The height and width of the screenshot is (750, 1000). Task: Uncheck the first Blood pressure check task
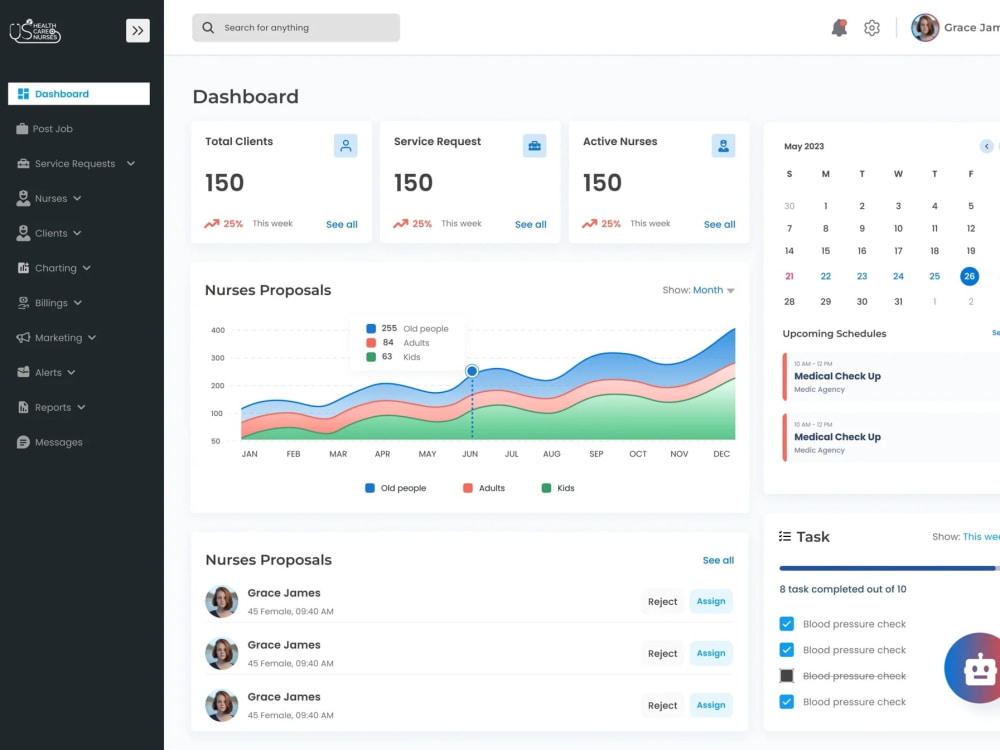click(786, 624)
